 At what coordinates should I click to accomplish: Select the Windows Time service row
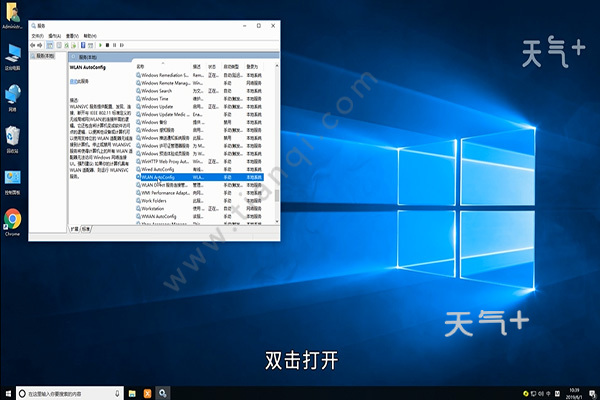199,99
